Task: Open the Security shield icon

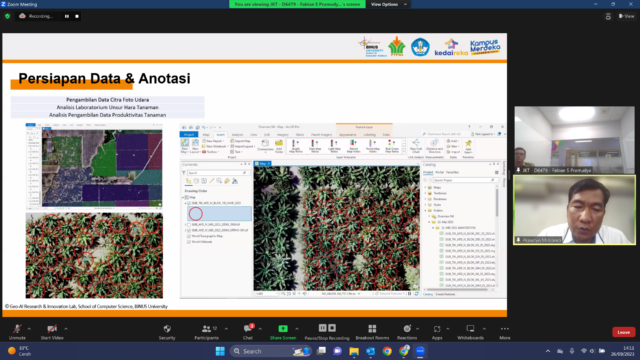Action: coord(167,331)
